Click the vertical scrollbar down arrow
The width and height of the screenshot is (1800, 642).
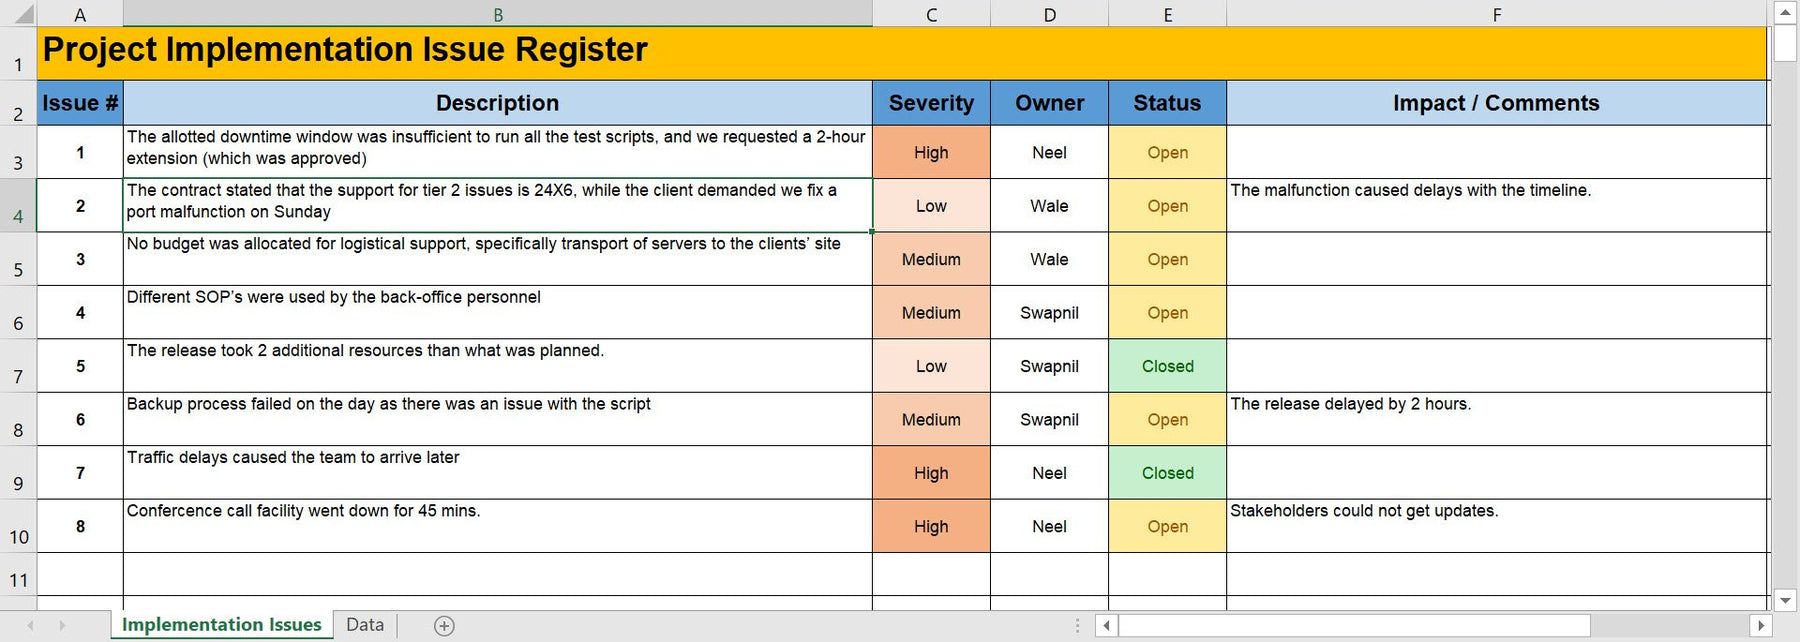[1785, 601]
